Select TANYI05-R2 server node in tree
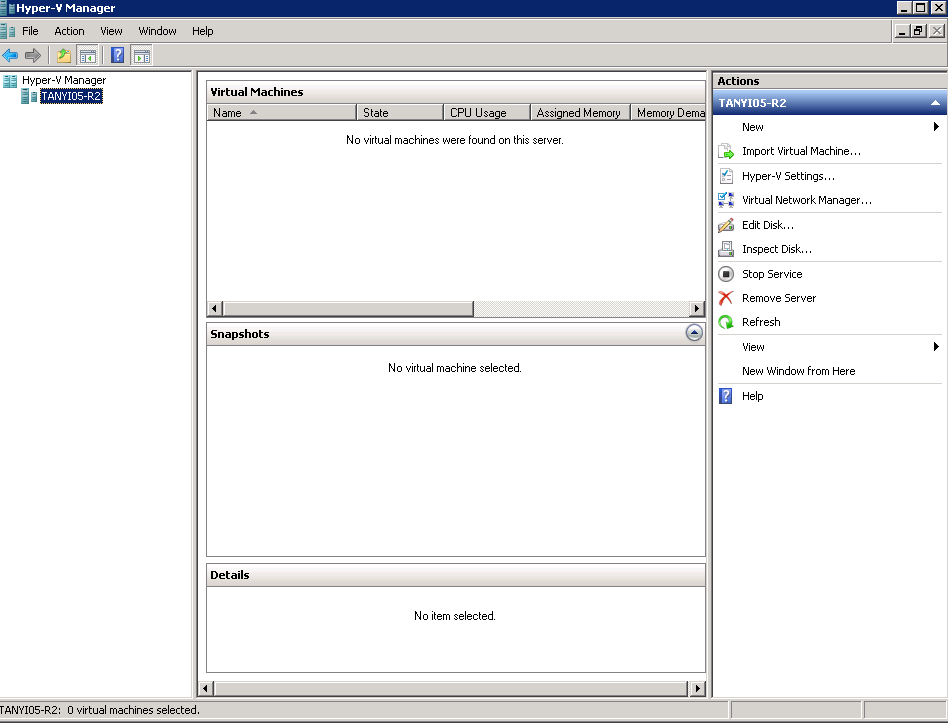948x723 pixels. (71, 96)
